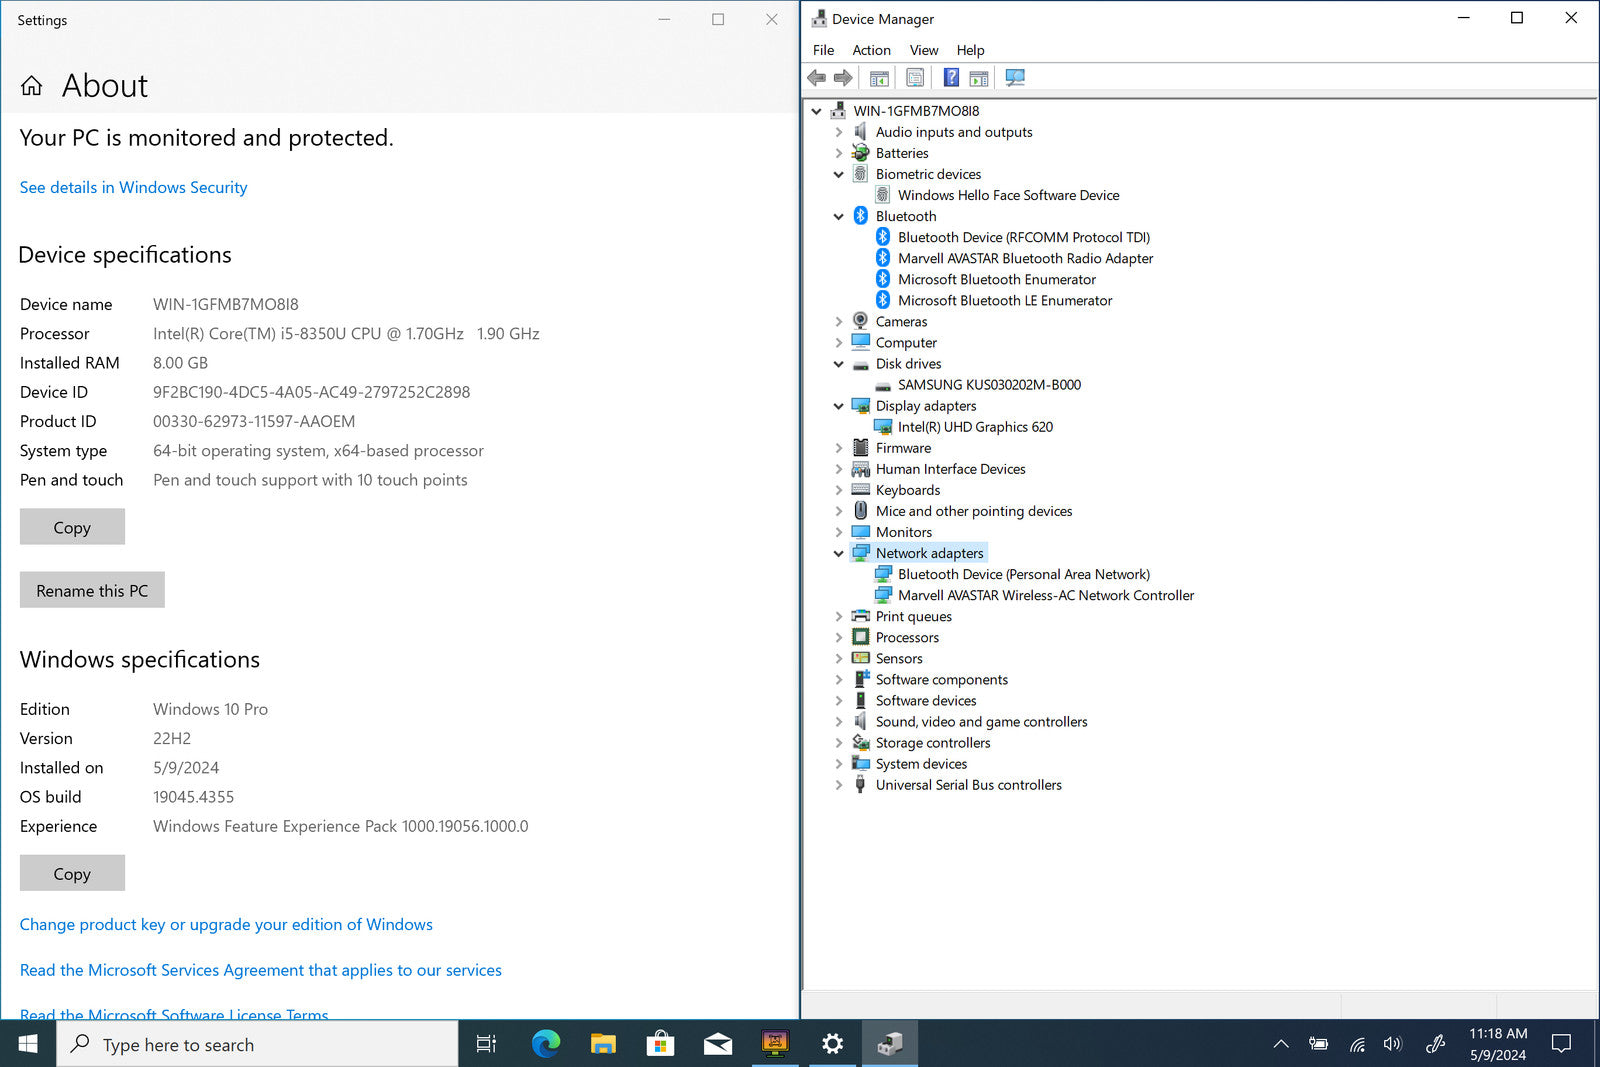Copy the Device specifications

click(72, 527)
